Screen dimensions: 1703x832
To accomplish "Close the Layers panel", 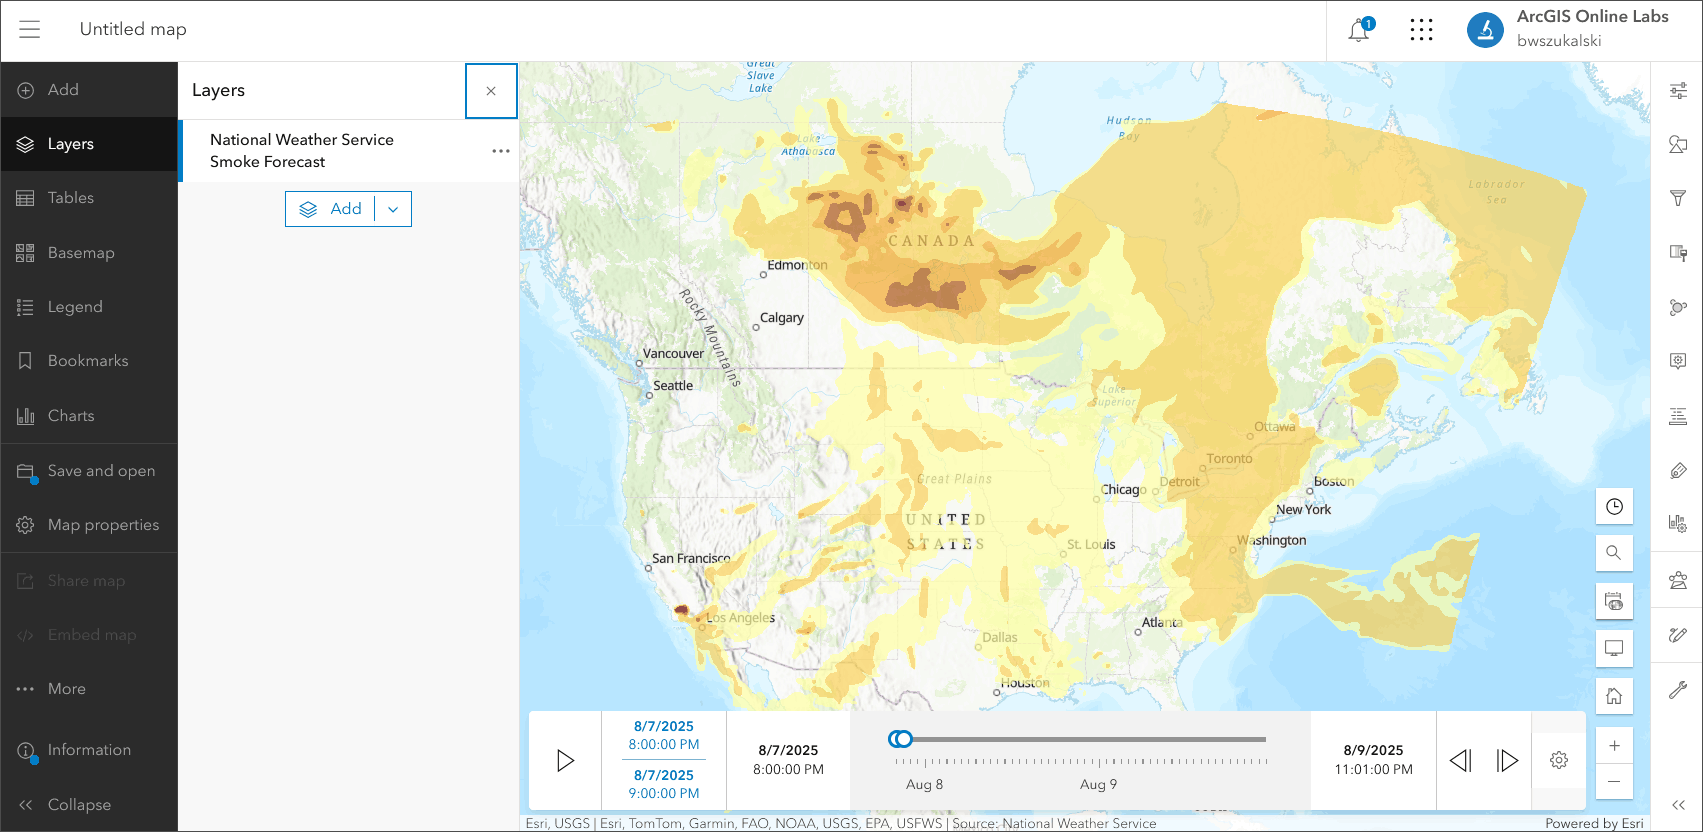I will (491, 91).
